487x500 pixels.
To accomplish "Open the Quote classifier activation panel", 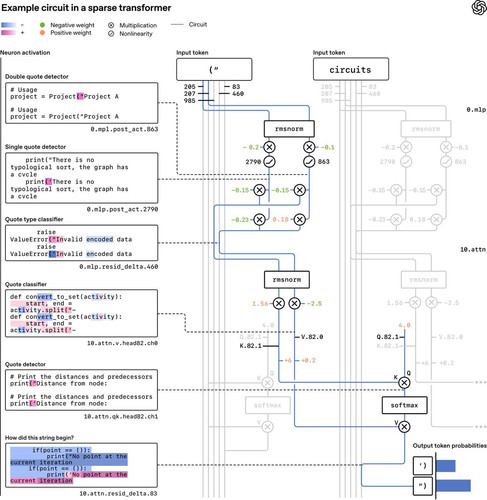I will click(x=82, y=313).
